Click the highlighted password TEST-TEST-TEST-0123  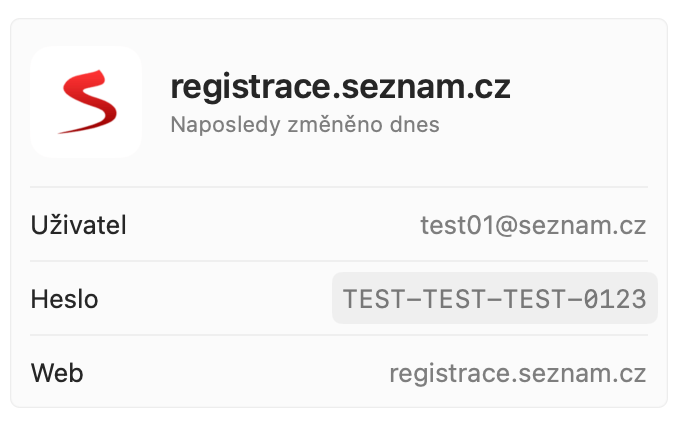tap(494, 299)
